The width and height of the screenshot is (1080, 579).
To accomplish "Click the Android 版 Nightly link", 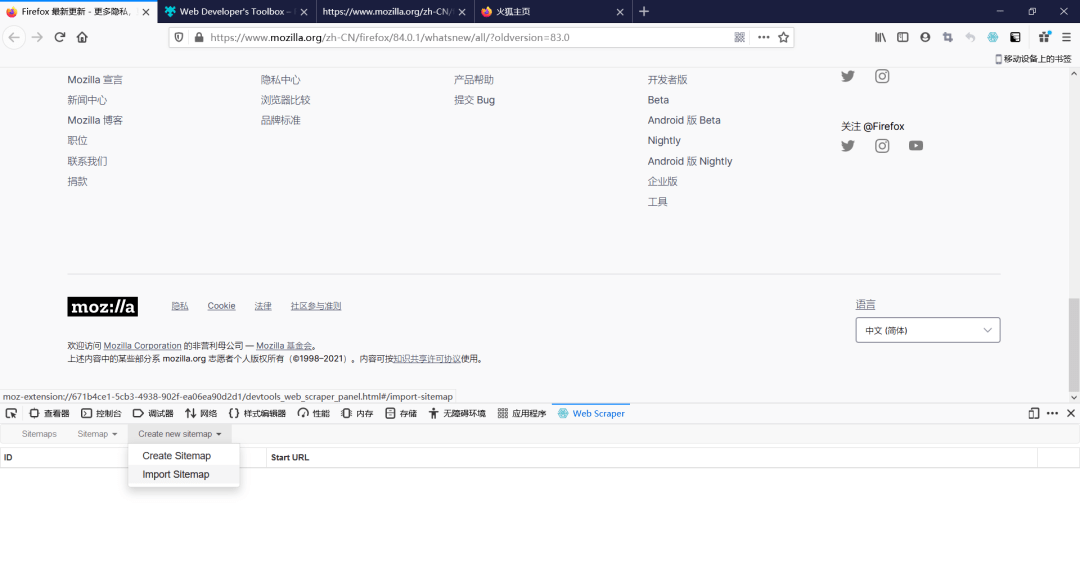I will coord(689,161).
